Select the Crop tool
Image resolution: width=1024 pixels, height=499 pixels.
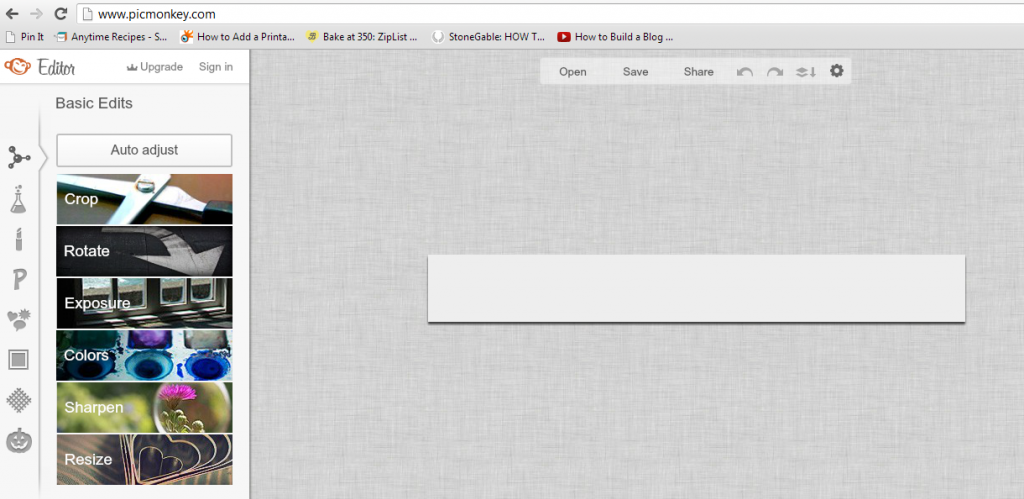[144, 199]
